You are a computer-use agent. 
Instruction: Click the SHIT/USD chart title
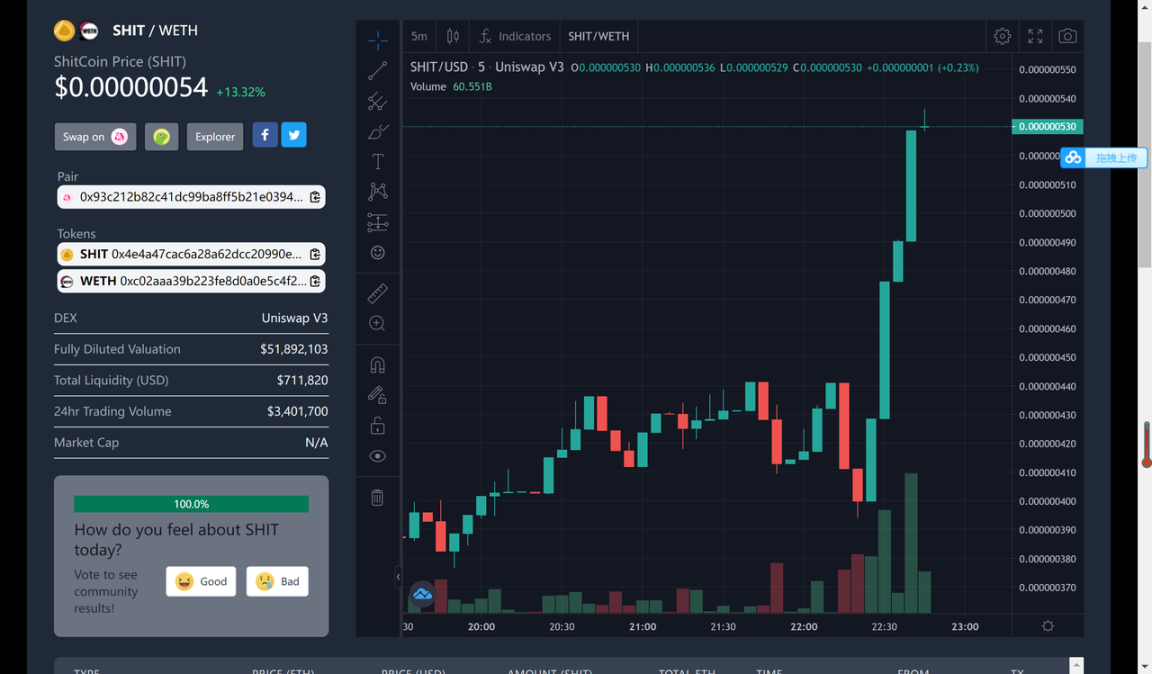439,67
